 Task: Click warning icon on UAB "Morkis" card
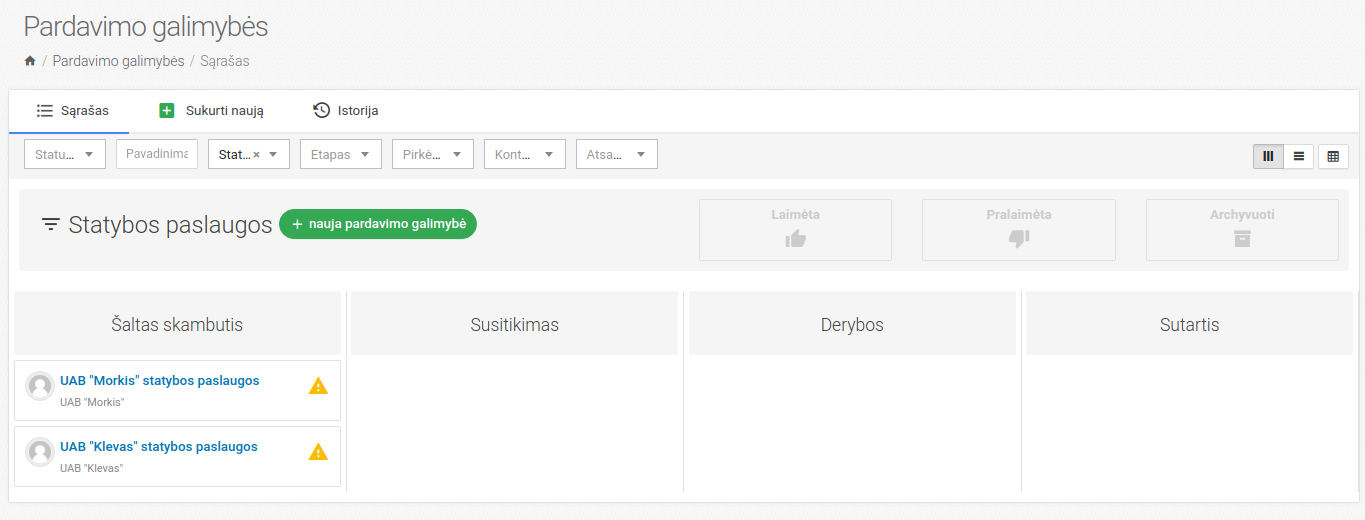318,386
